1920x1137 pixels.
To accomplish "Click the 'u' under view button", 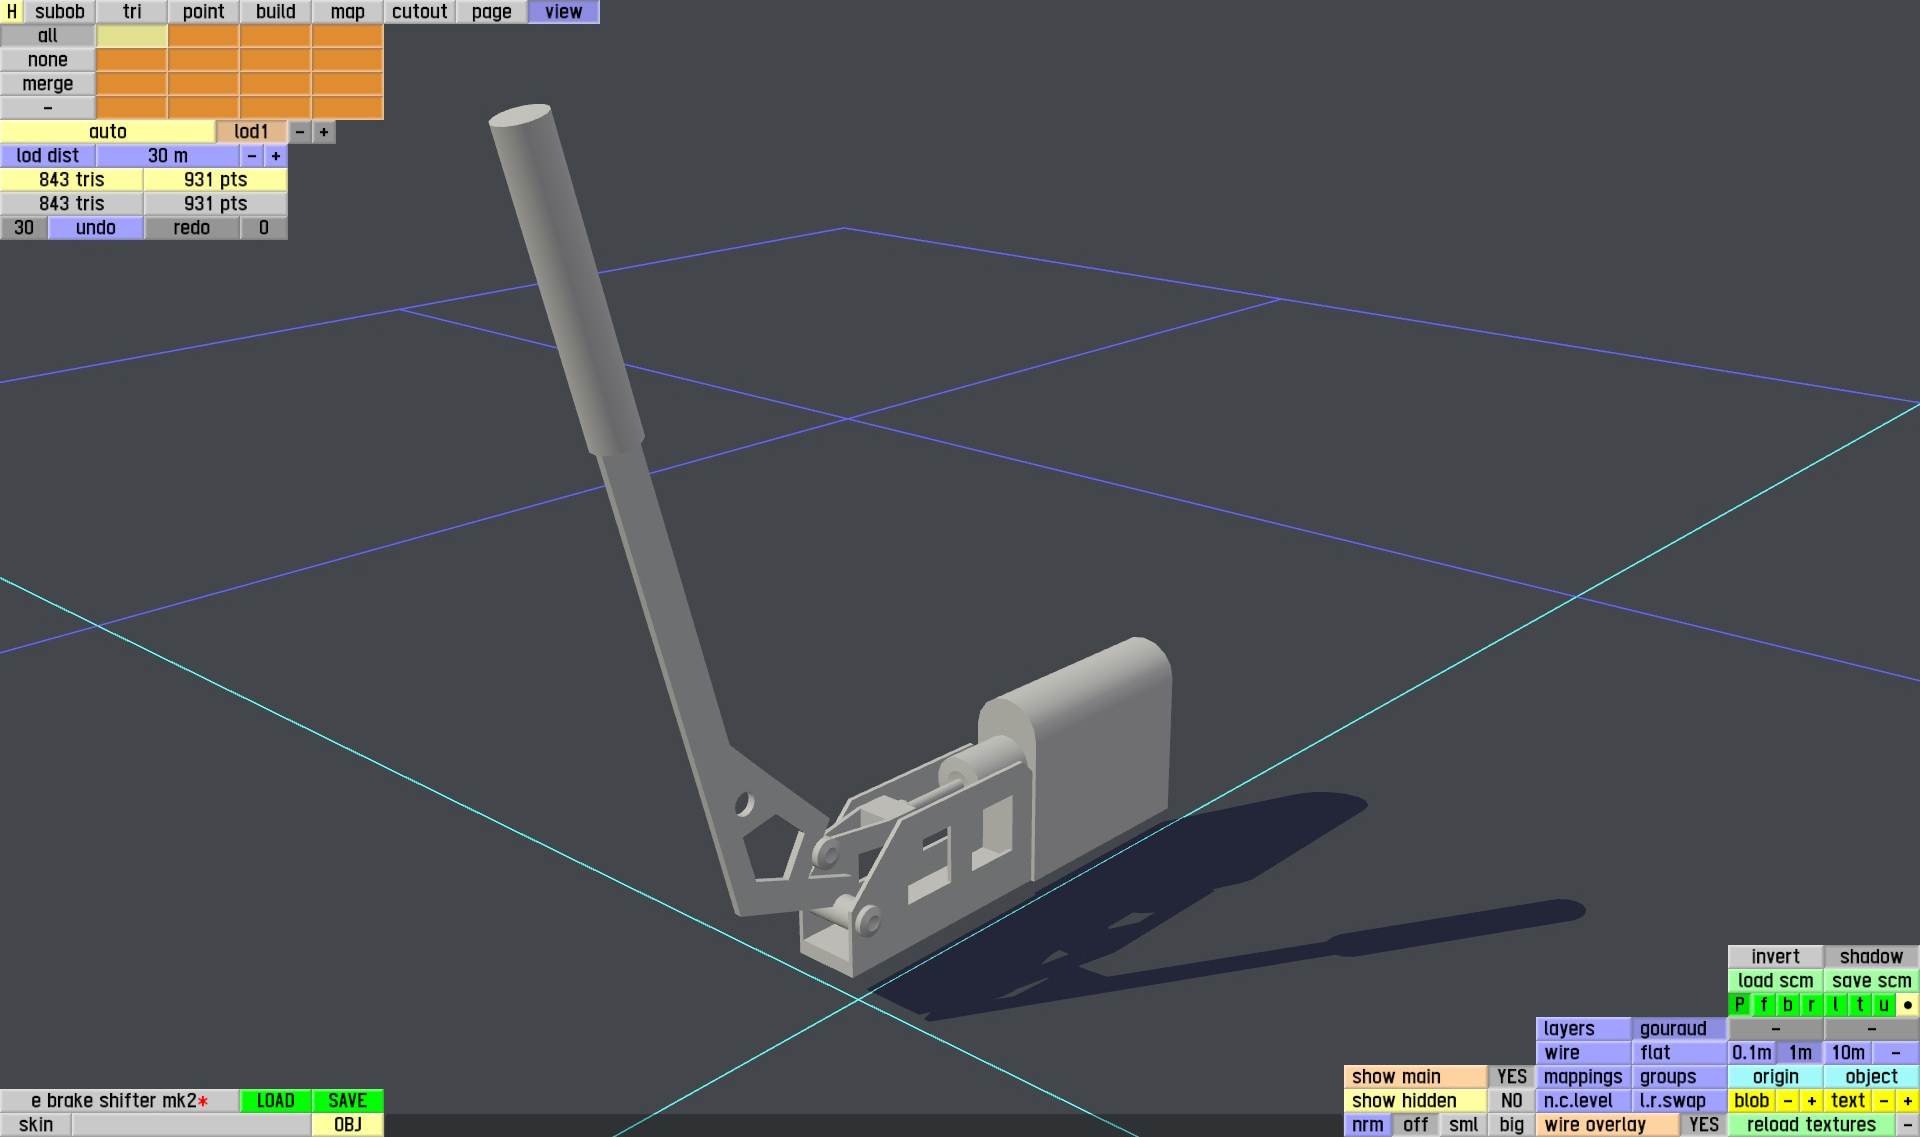I will click(x=1883, y=1005).
